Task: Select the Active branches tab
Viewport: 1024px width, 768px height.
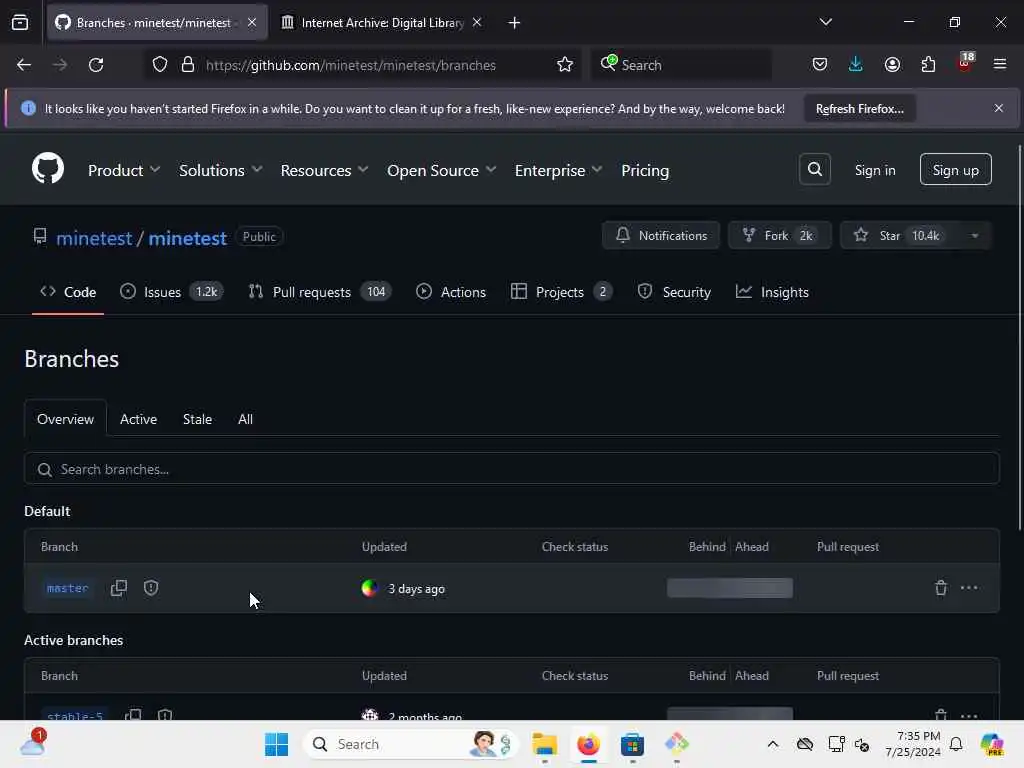Action: (138, 419)
